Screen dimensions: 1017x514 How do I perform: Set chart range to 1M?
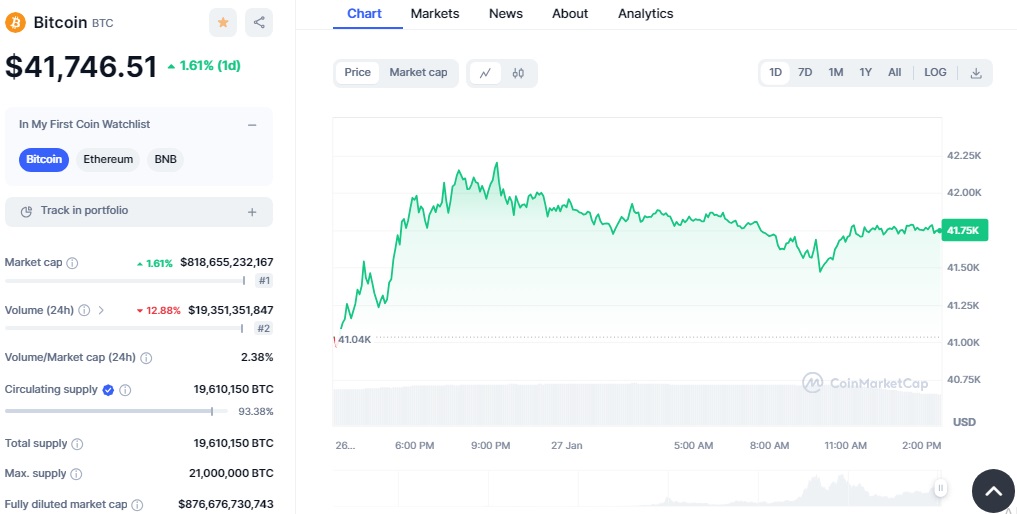[835, 73]
